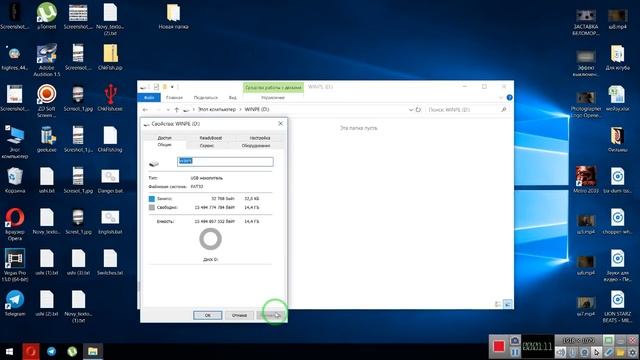Select the Фильмы desktop icon
Image resolution: width=640 pixels, height=360 pixels.
coord(617,139)
